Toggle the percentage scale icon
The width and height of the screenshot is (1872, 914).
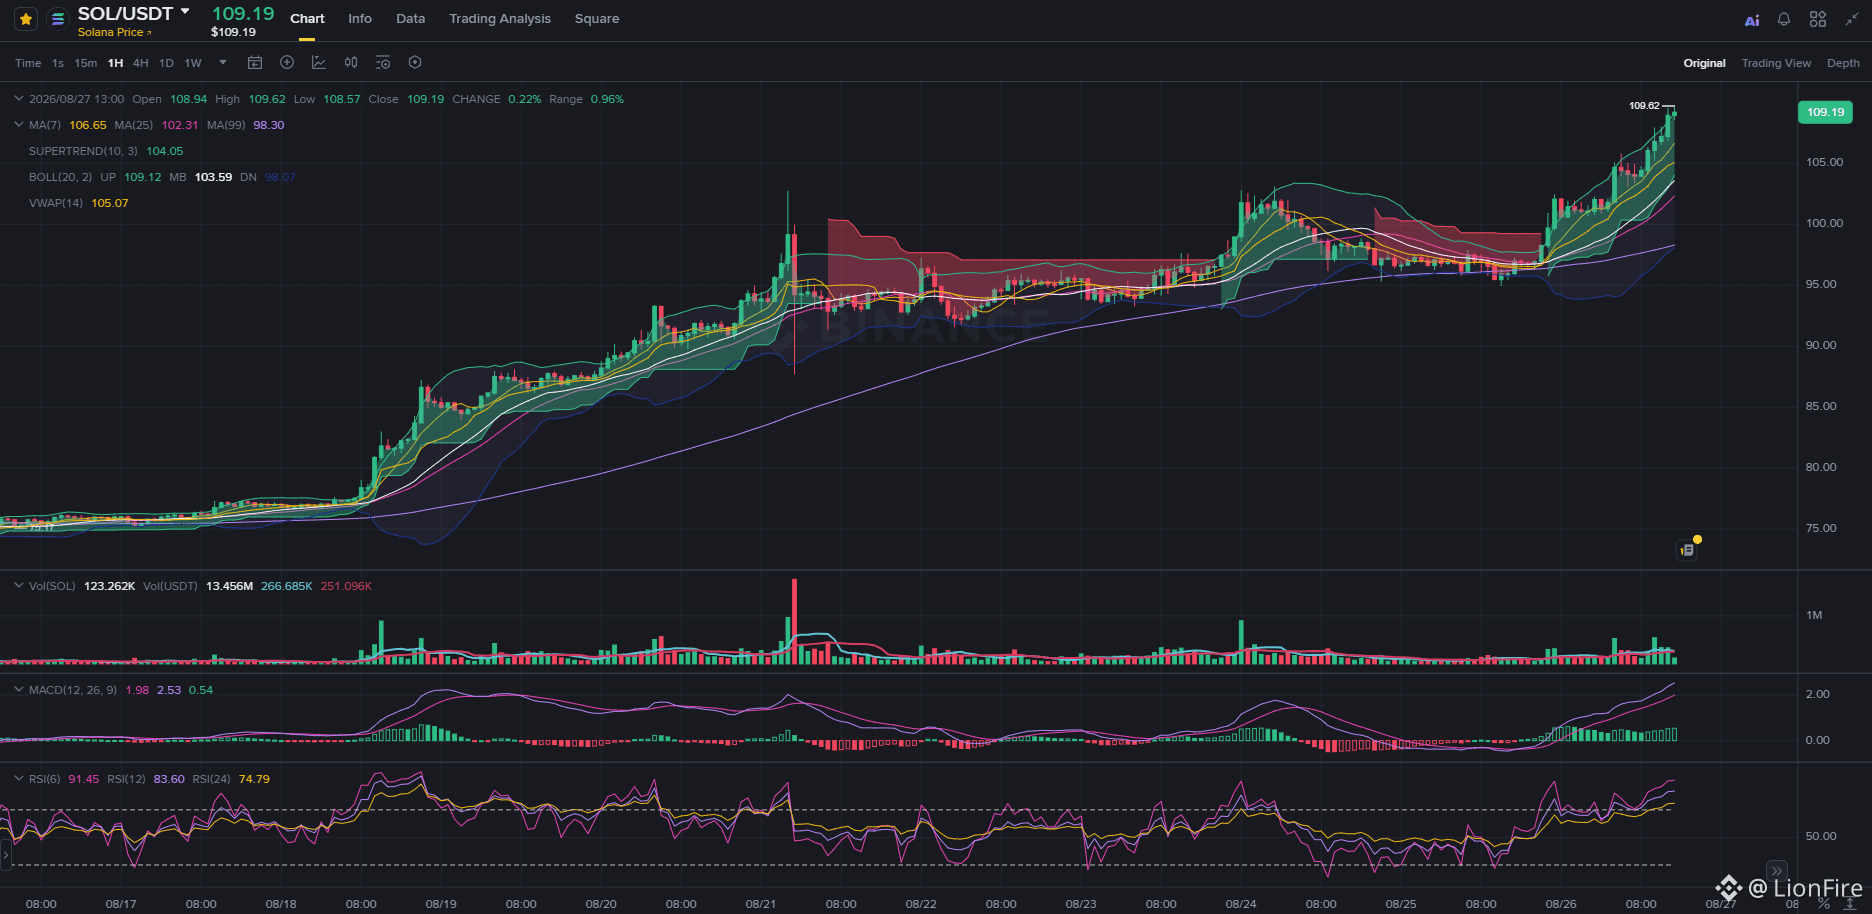[x=1824, y=903]
